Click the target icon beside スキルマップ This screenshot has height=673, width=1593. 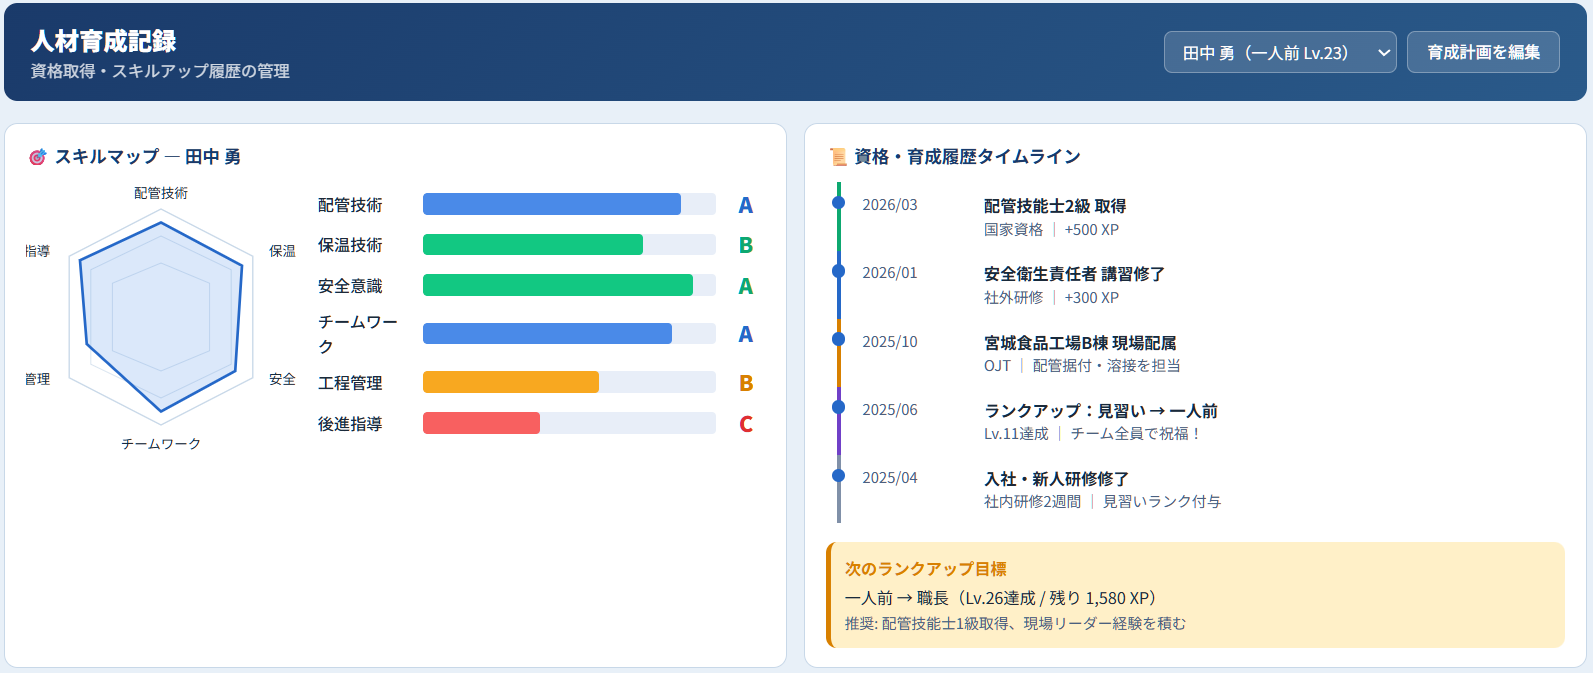(x=38, y=157)
